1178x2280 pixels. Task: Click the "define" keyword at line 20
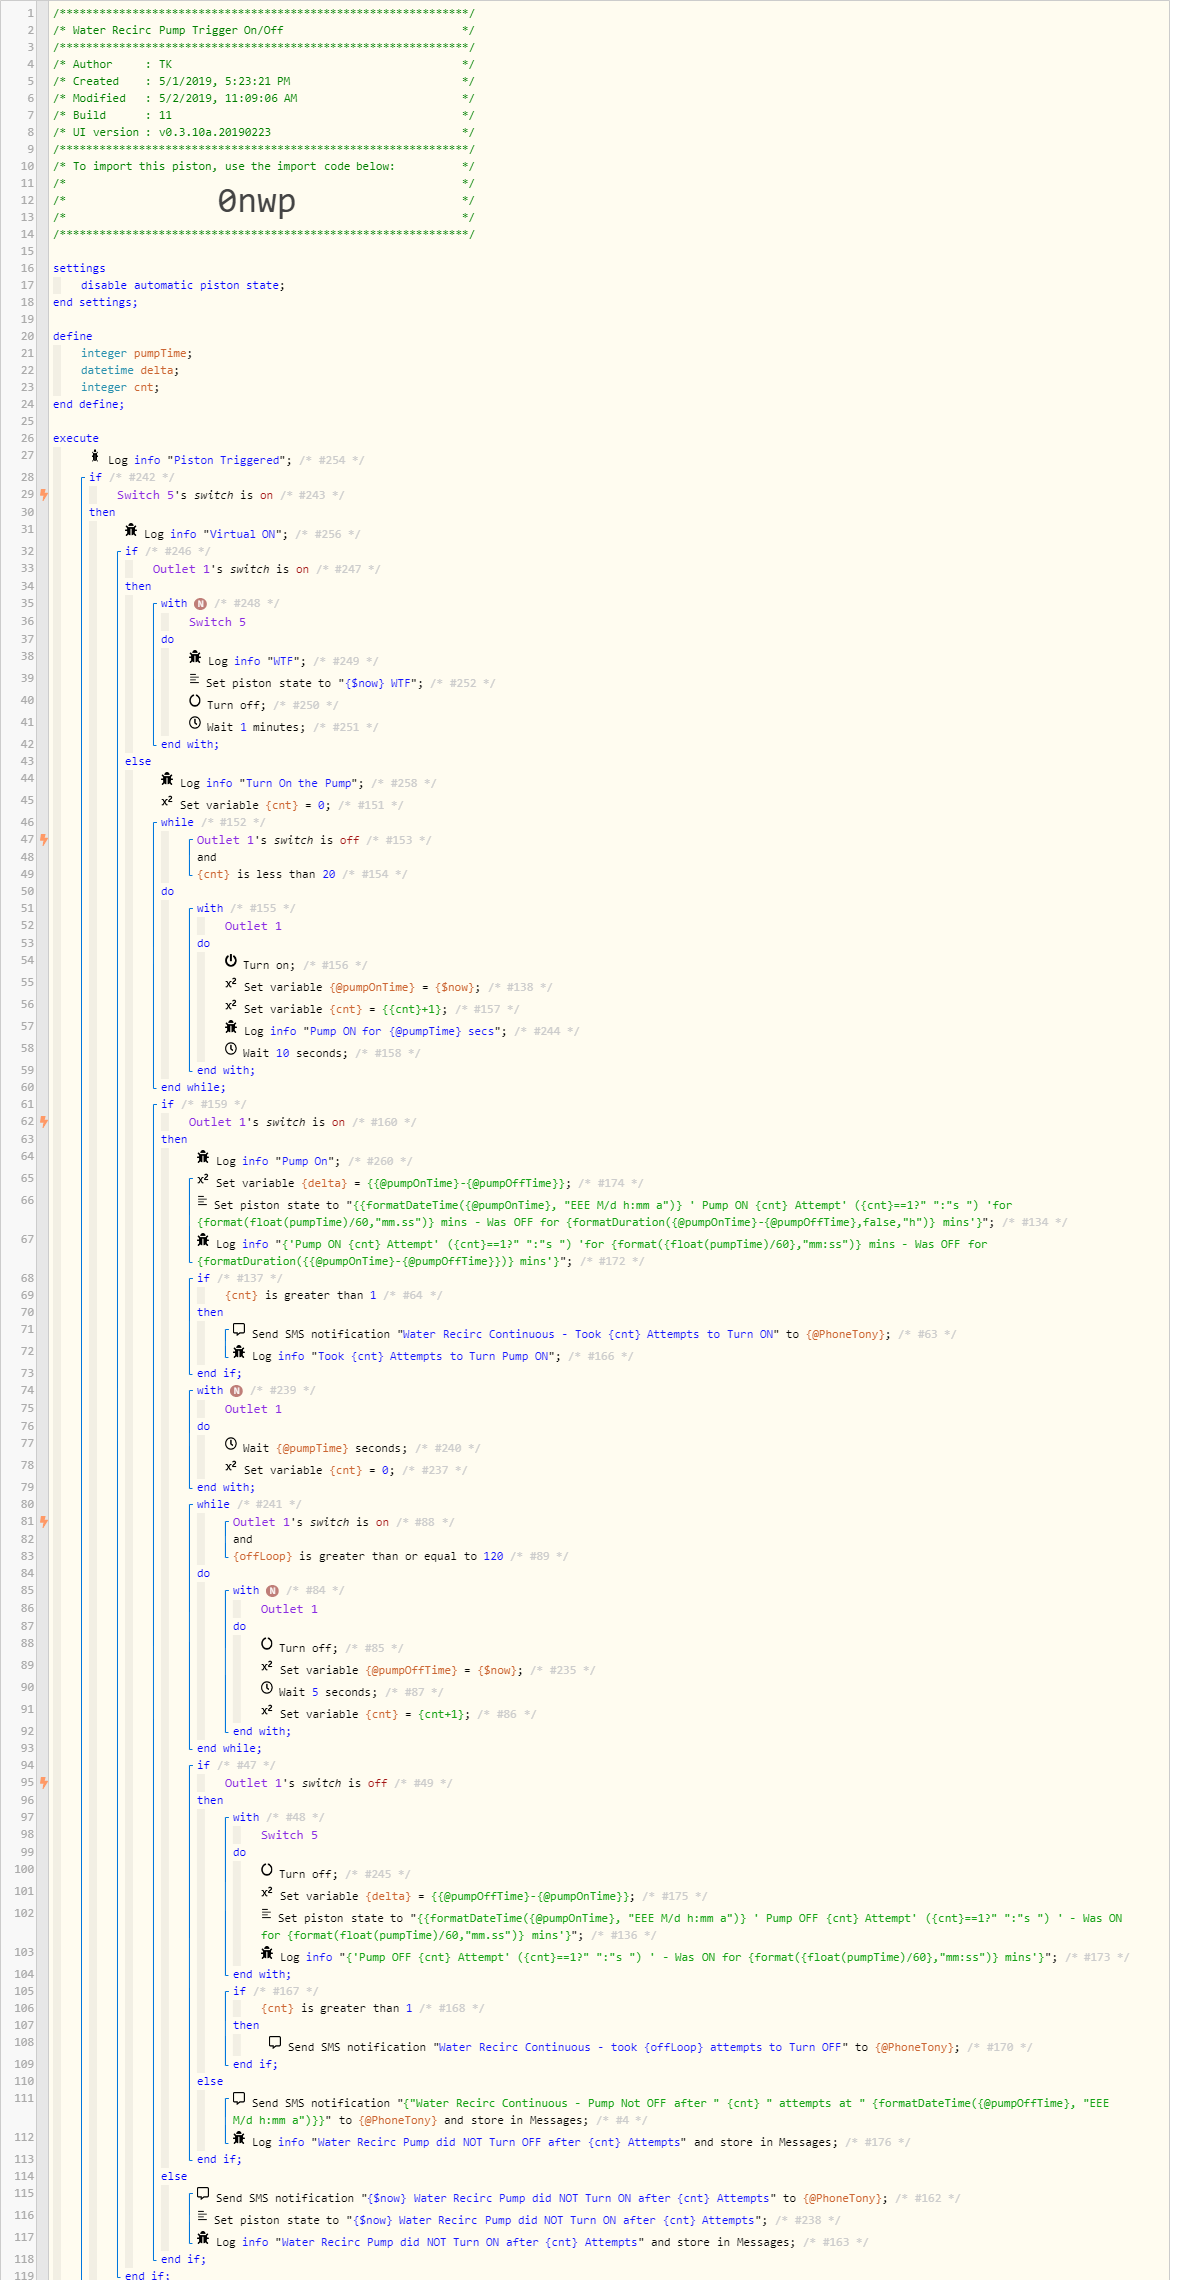click(x=73, y=336)
